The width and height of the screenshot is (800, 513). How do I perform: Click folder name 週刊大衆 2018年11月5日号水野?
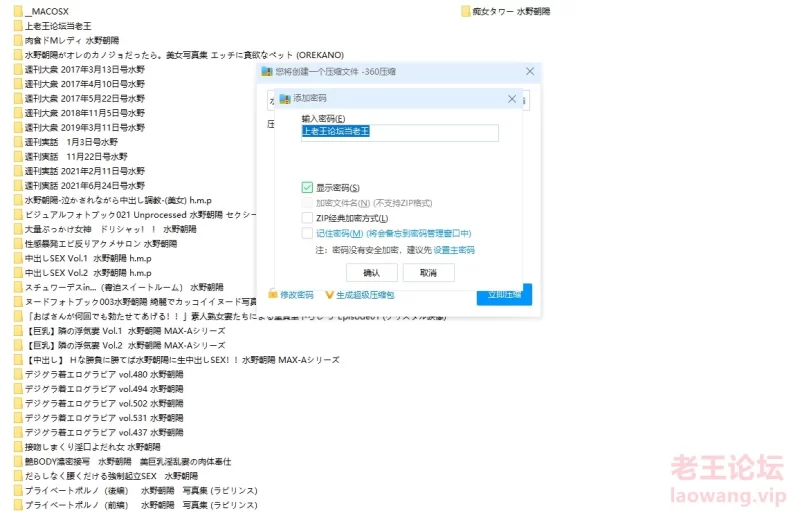pyautogui.click(x=85, y=113)
